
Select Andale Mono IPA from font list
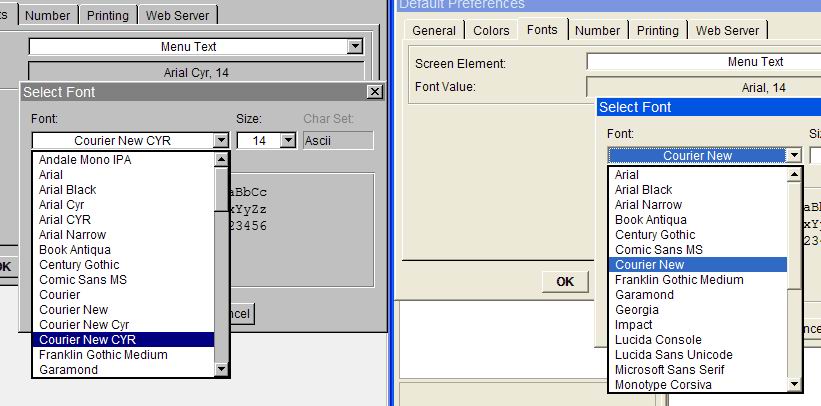click(x=85, y=160)
